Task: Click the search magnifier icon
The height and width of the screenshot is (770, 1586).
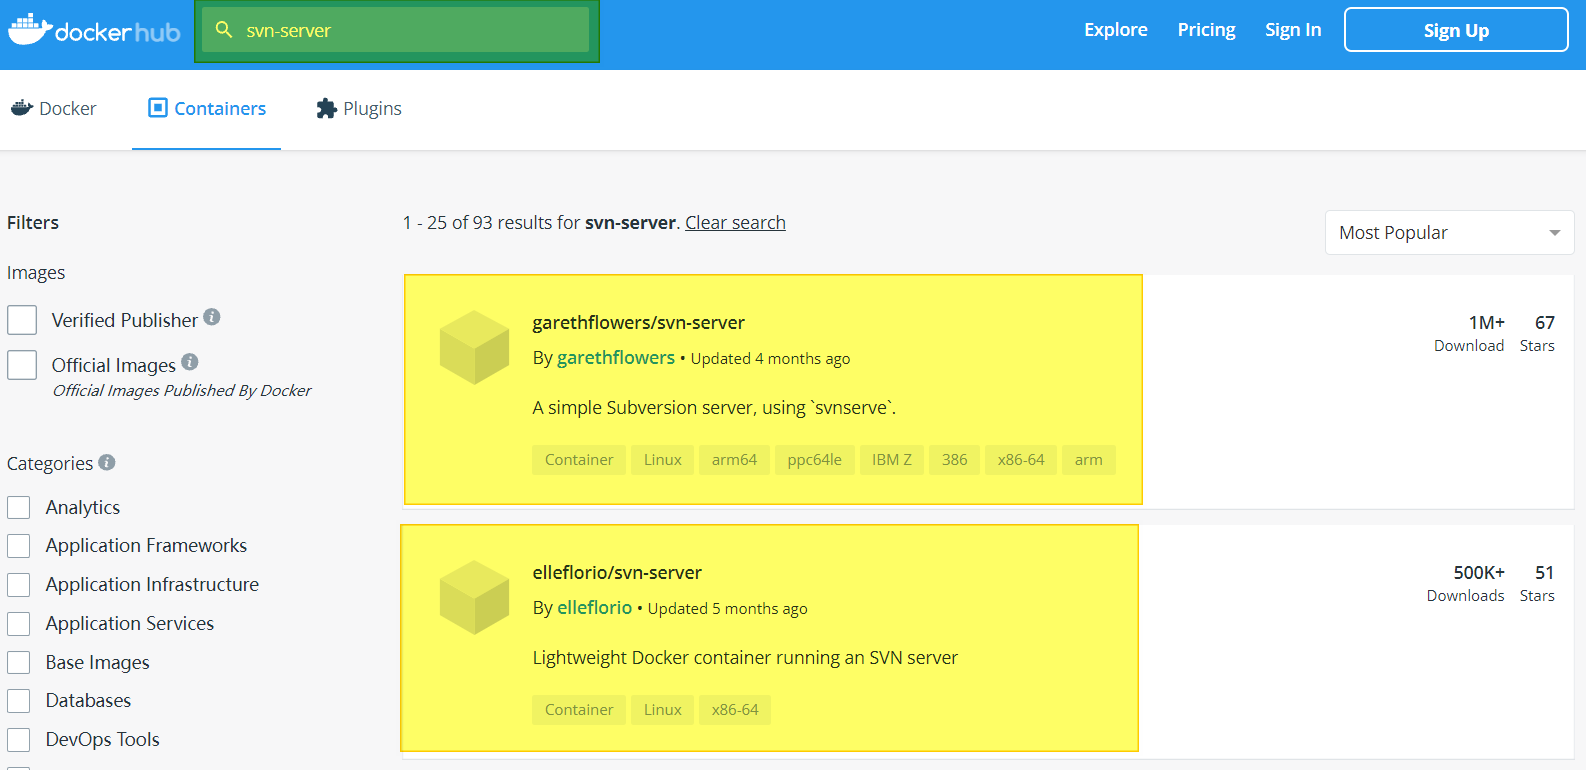Action: [224, 30]
